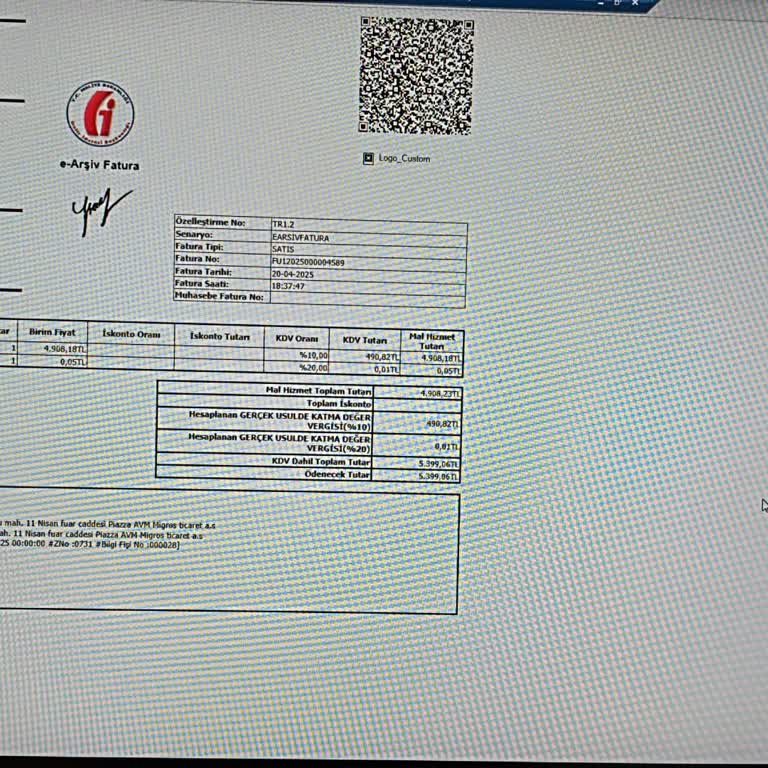Click the red GİB logo emblem
Screen dimensions: 768x768
pyautogui.click(x=100, y=114)
